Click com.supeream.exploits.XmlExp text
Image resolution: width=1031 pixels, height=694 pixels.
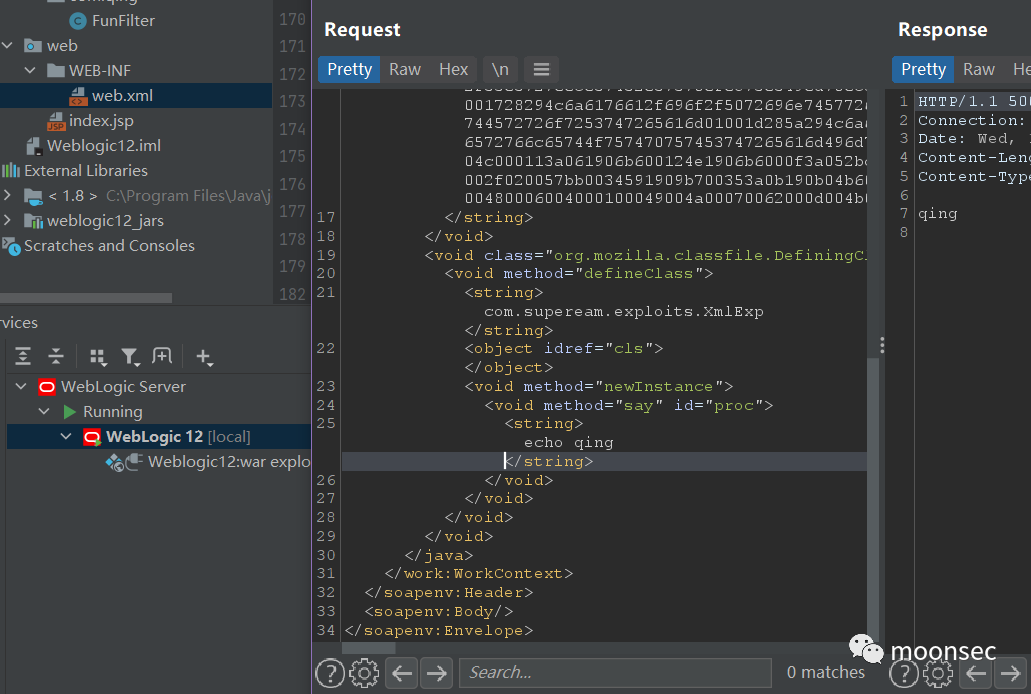click(623, 312)
